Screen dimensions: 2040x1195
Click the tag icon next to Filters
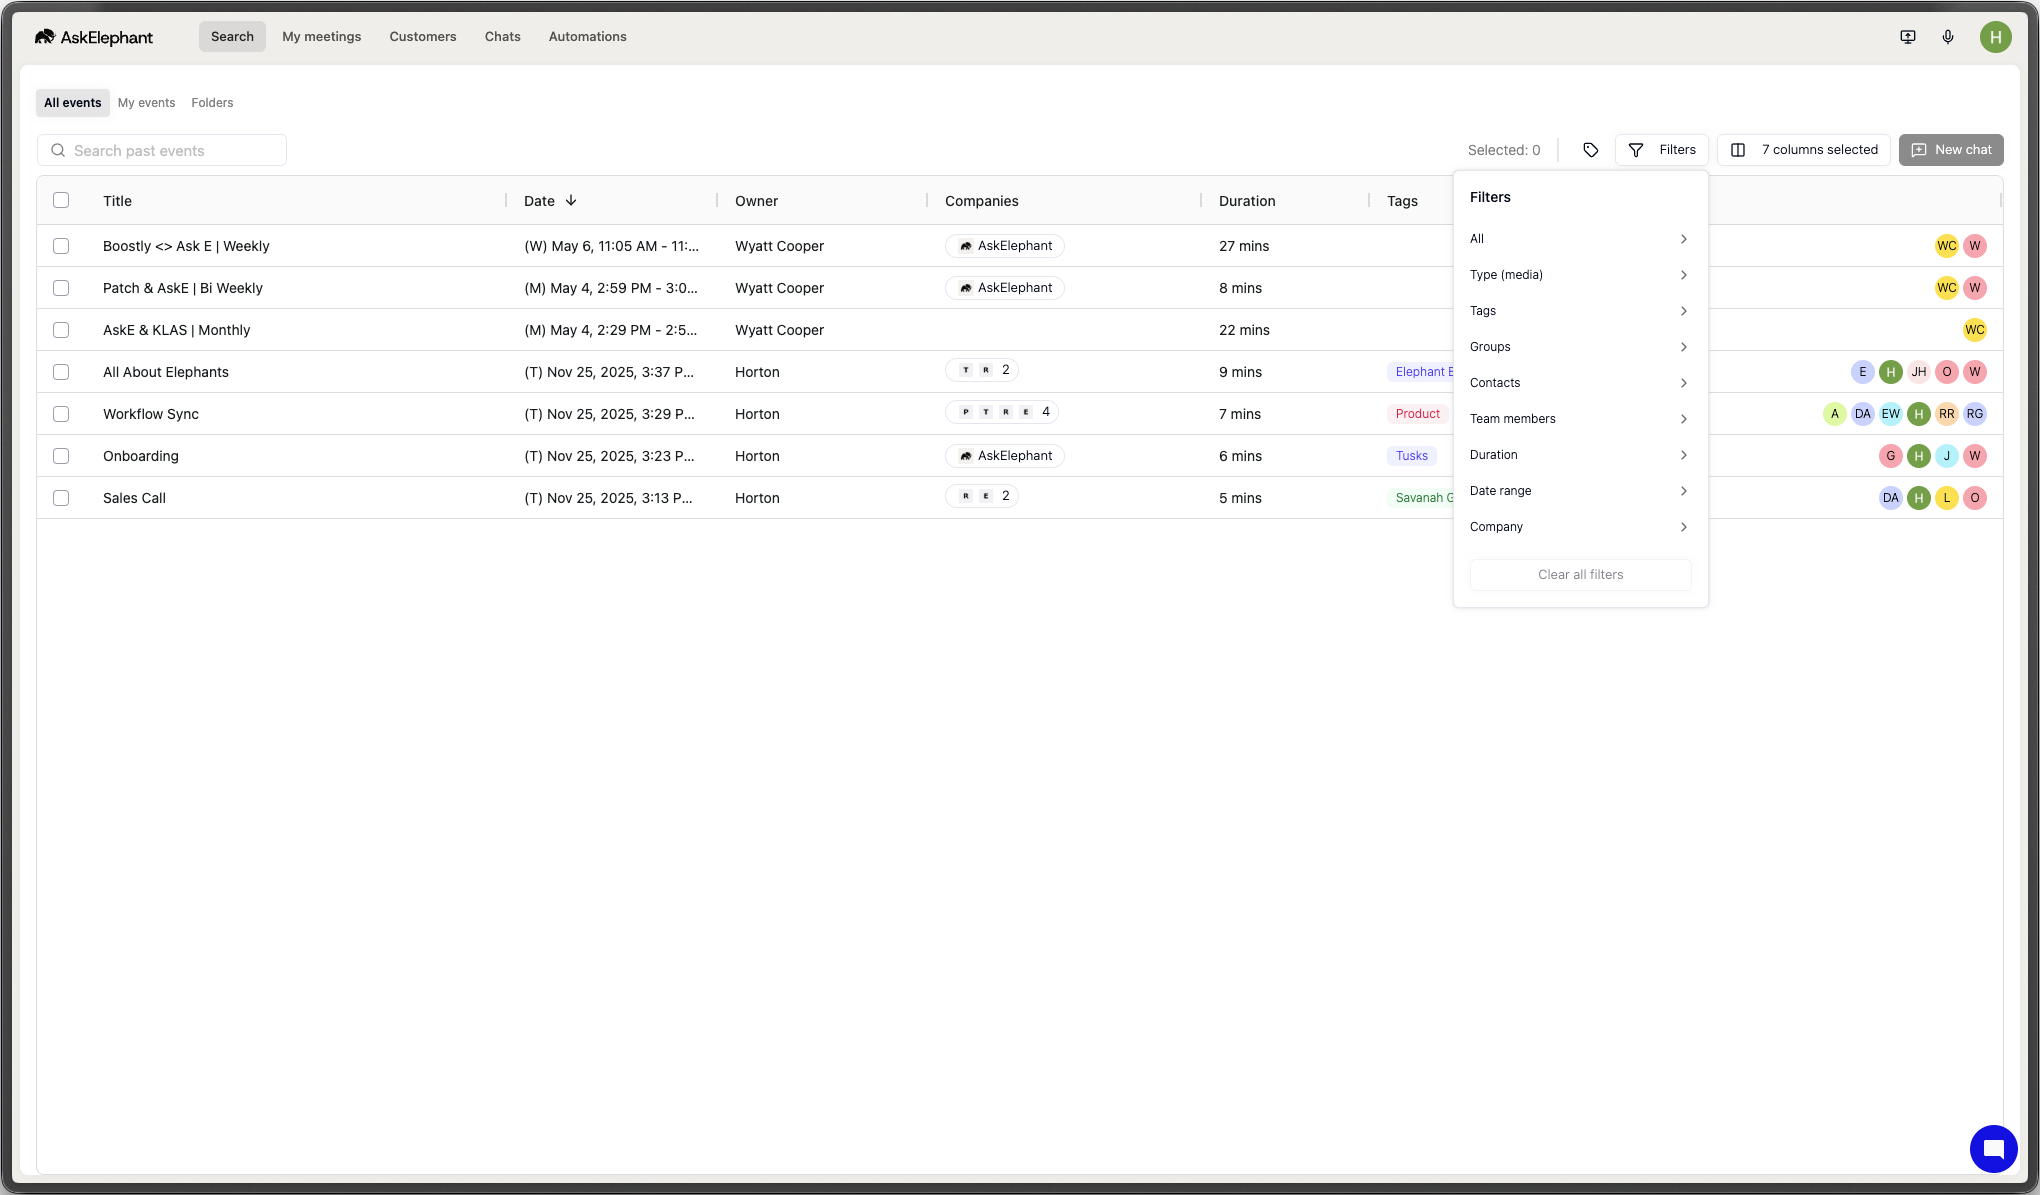click(1591, 150)
